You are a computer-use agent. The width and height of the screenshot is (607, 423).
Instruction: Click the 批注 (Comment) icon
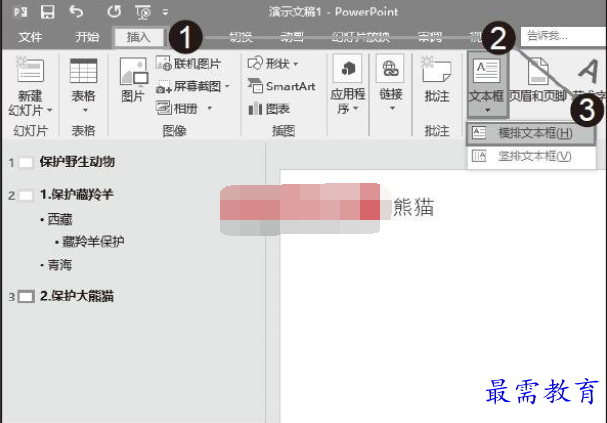tap(437, 70)
